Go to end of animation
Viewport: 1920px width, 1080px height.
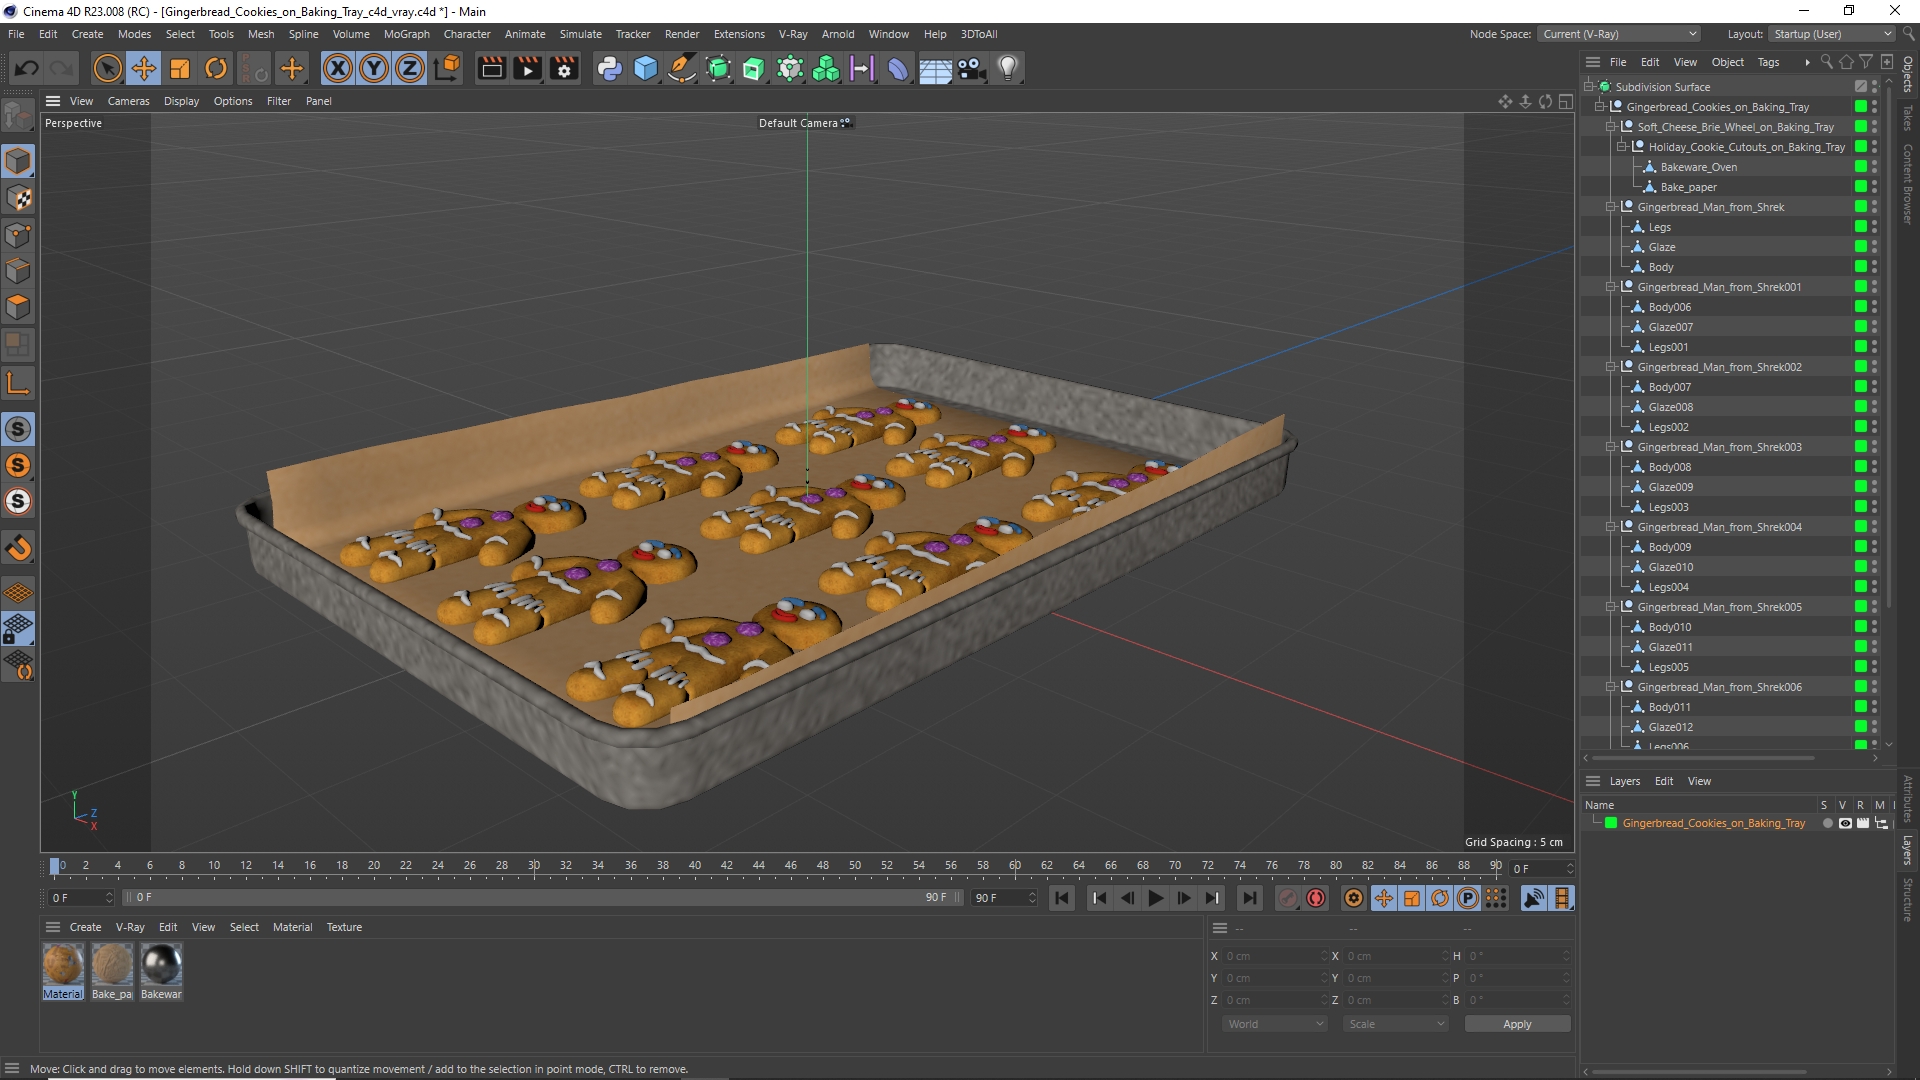1249,898
